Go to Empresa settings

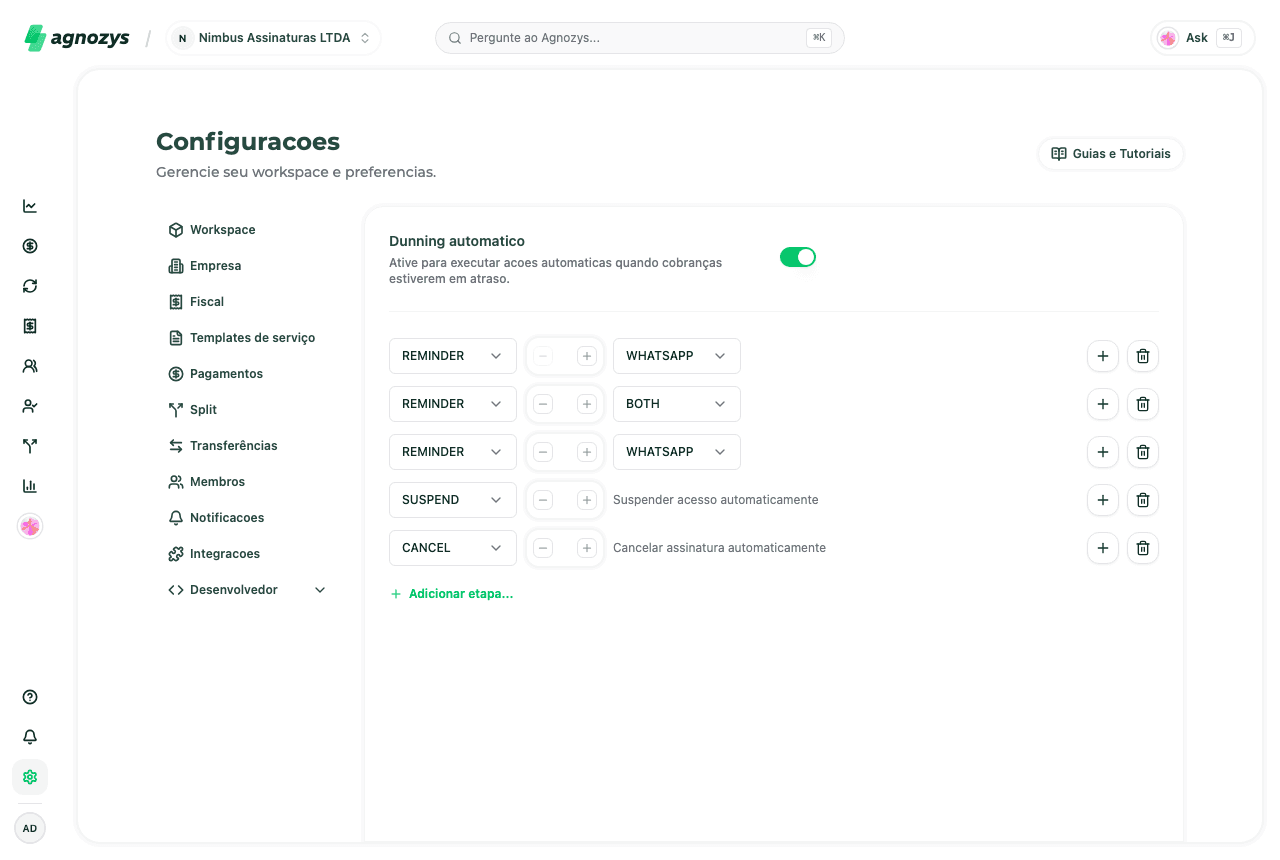tap(247, 266)
